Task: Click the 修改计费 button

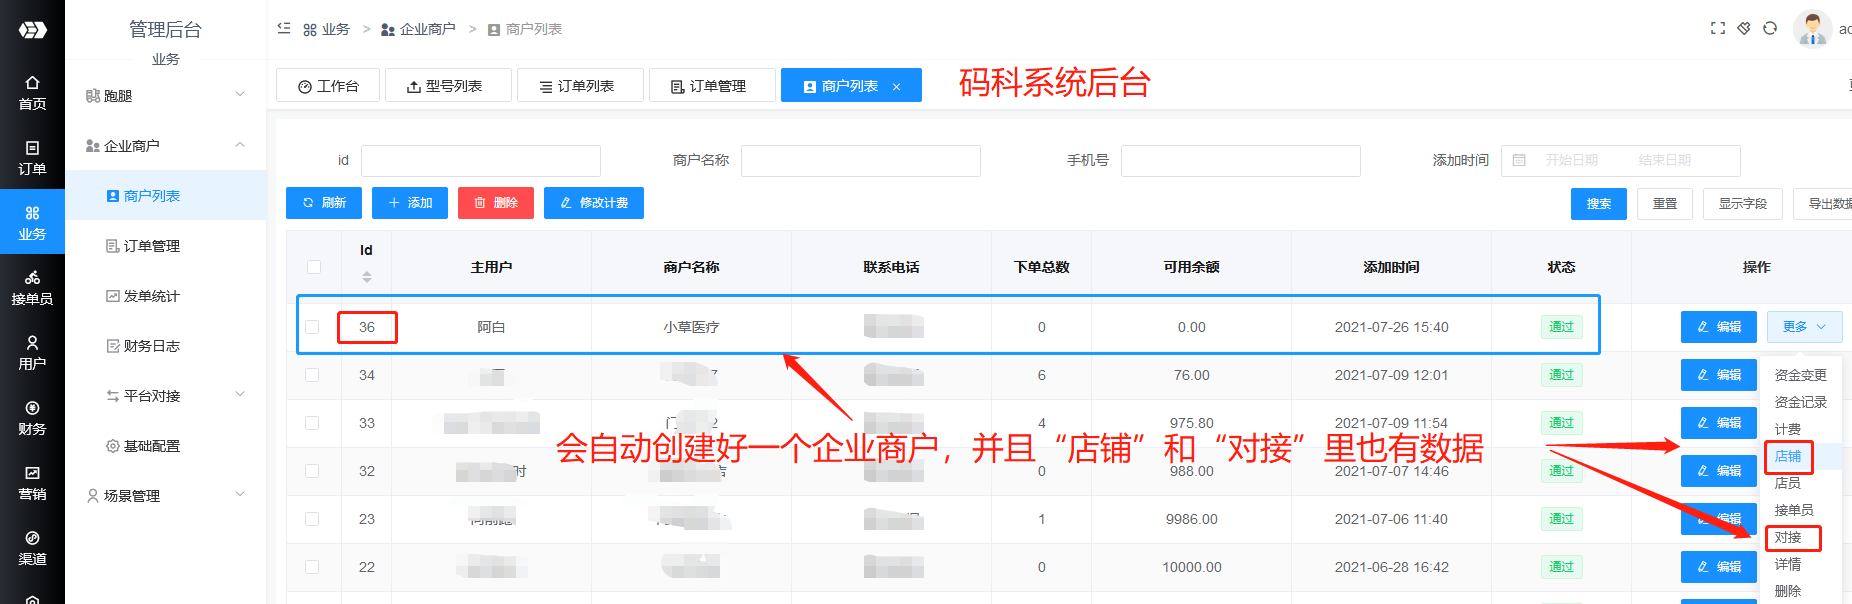Action: (594, 203)
